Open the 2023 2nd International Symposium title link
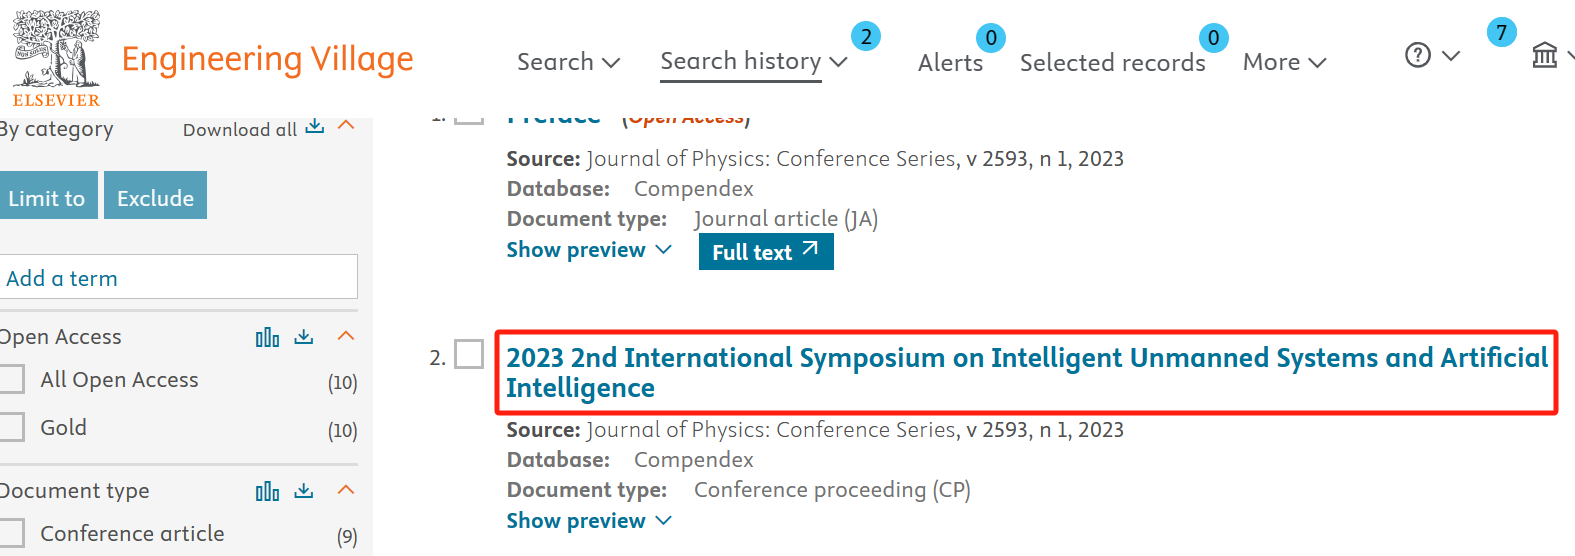This screenshot has height=556, width=1575. click(x=1026, y=373)
